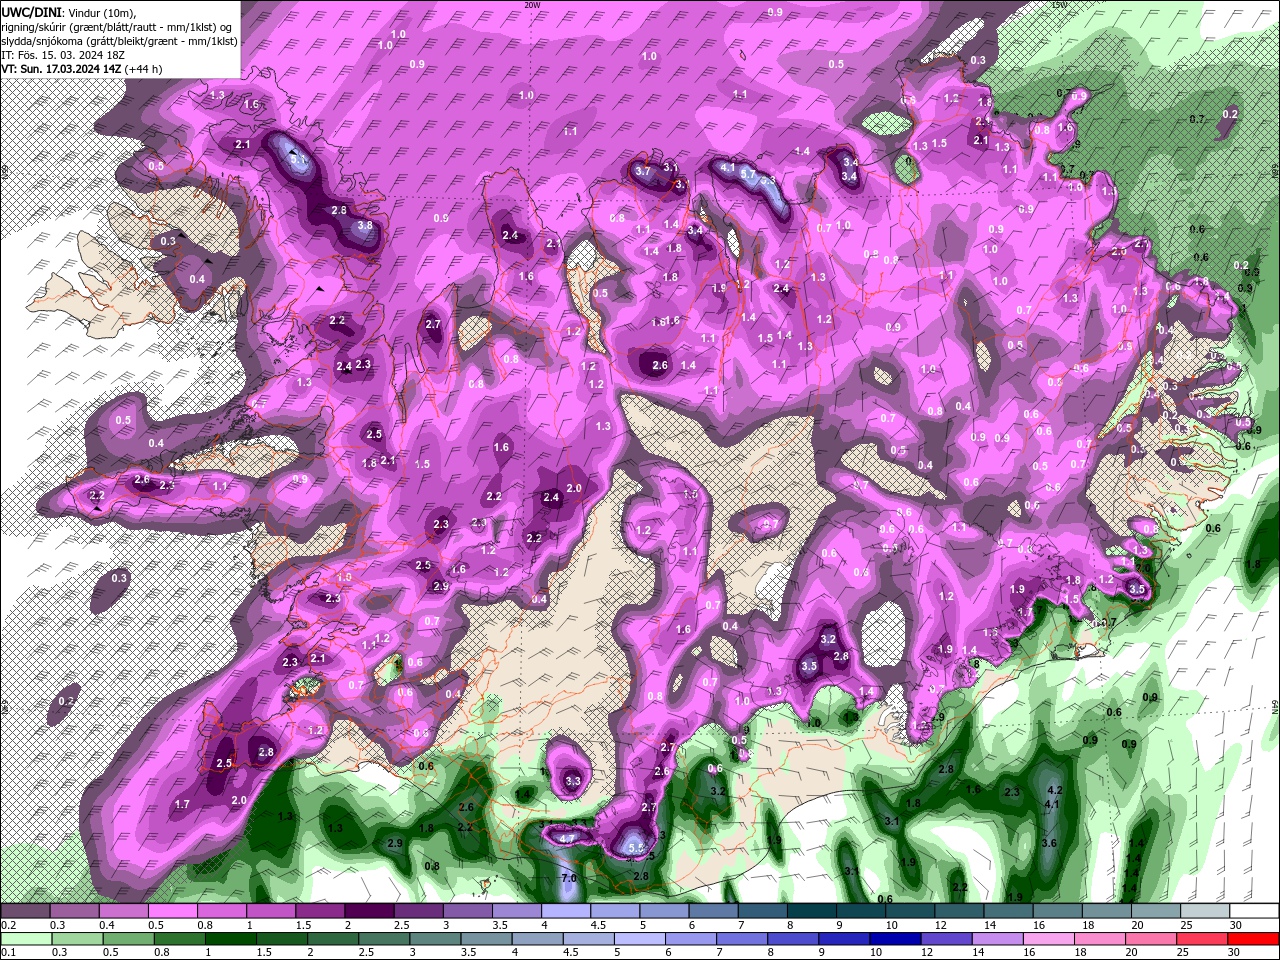The image size is (1280, 960).
Task: Click the dark teal swatch at 9 in the top legend row
Action: click(862, 910)
